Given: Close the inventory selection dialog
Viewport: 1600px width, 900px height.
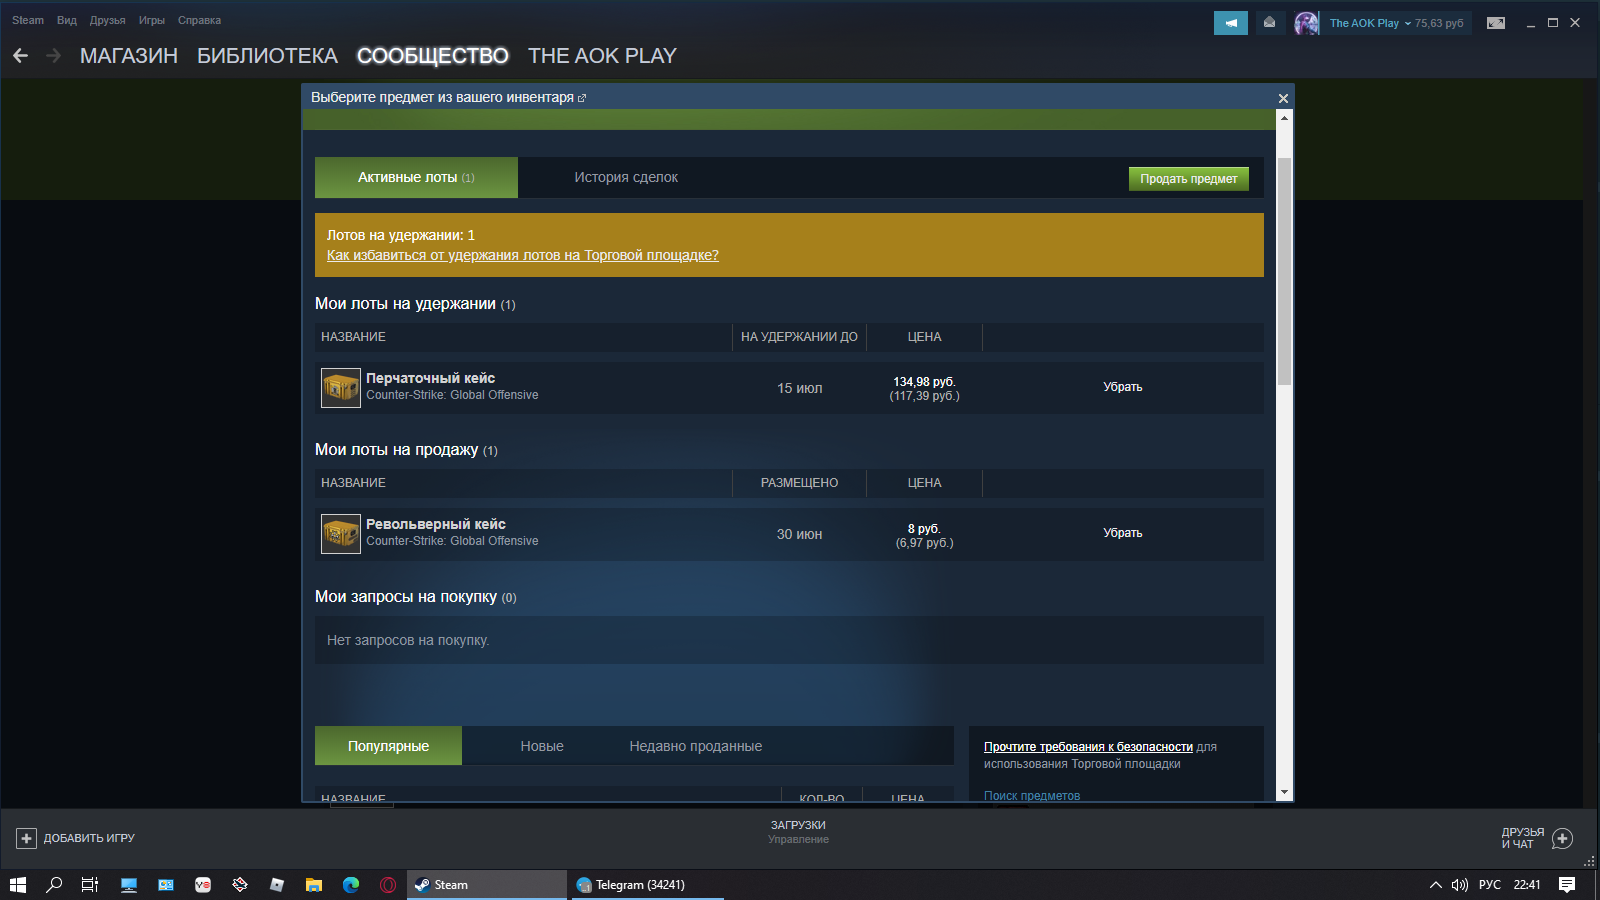Looking at the screenshot, I should [x=1283, y=98].
